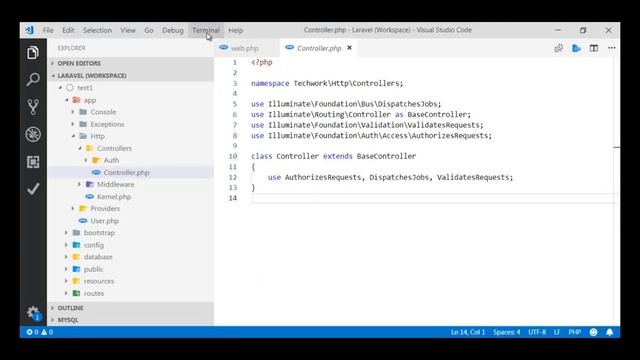Screen dimensions: 640x360
Task: Click the errors count in status bar
Action: (32, 332)
